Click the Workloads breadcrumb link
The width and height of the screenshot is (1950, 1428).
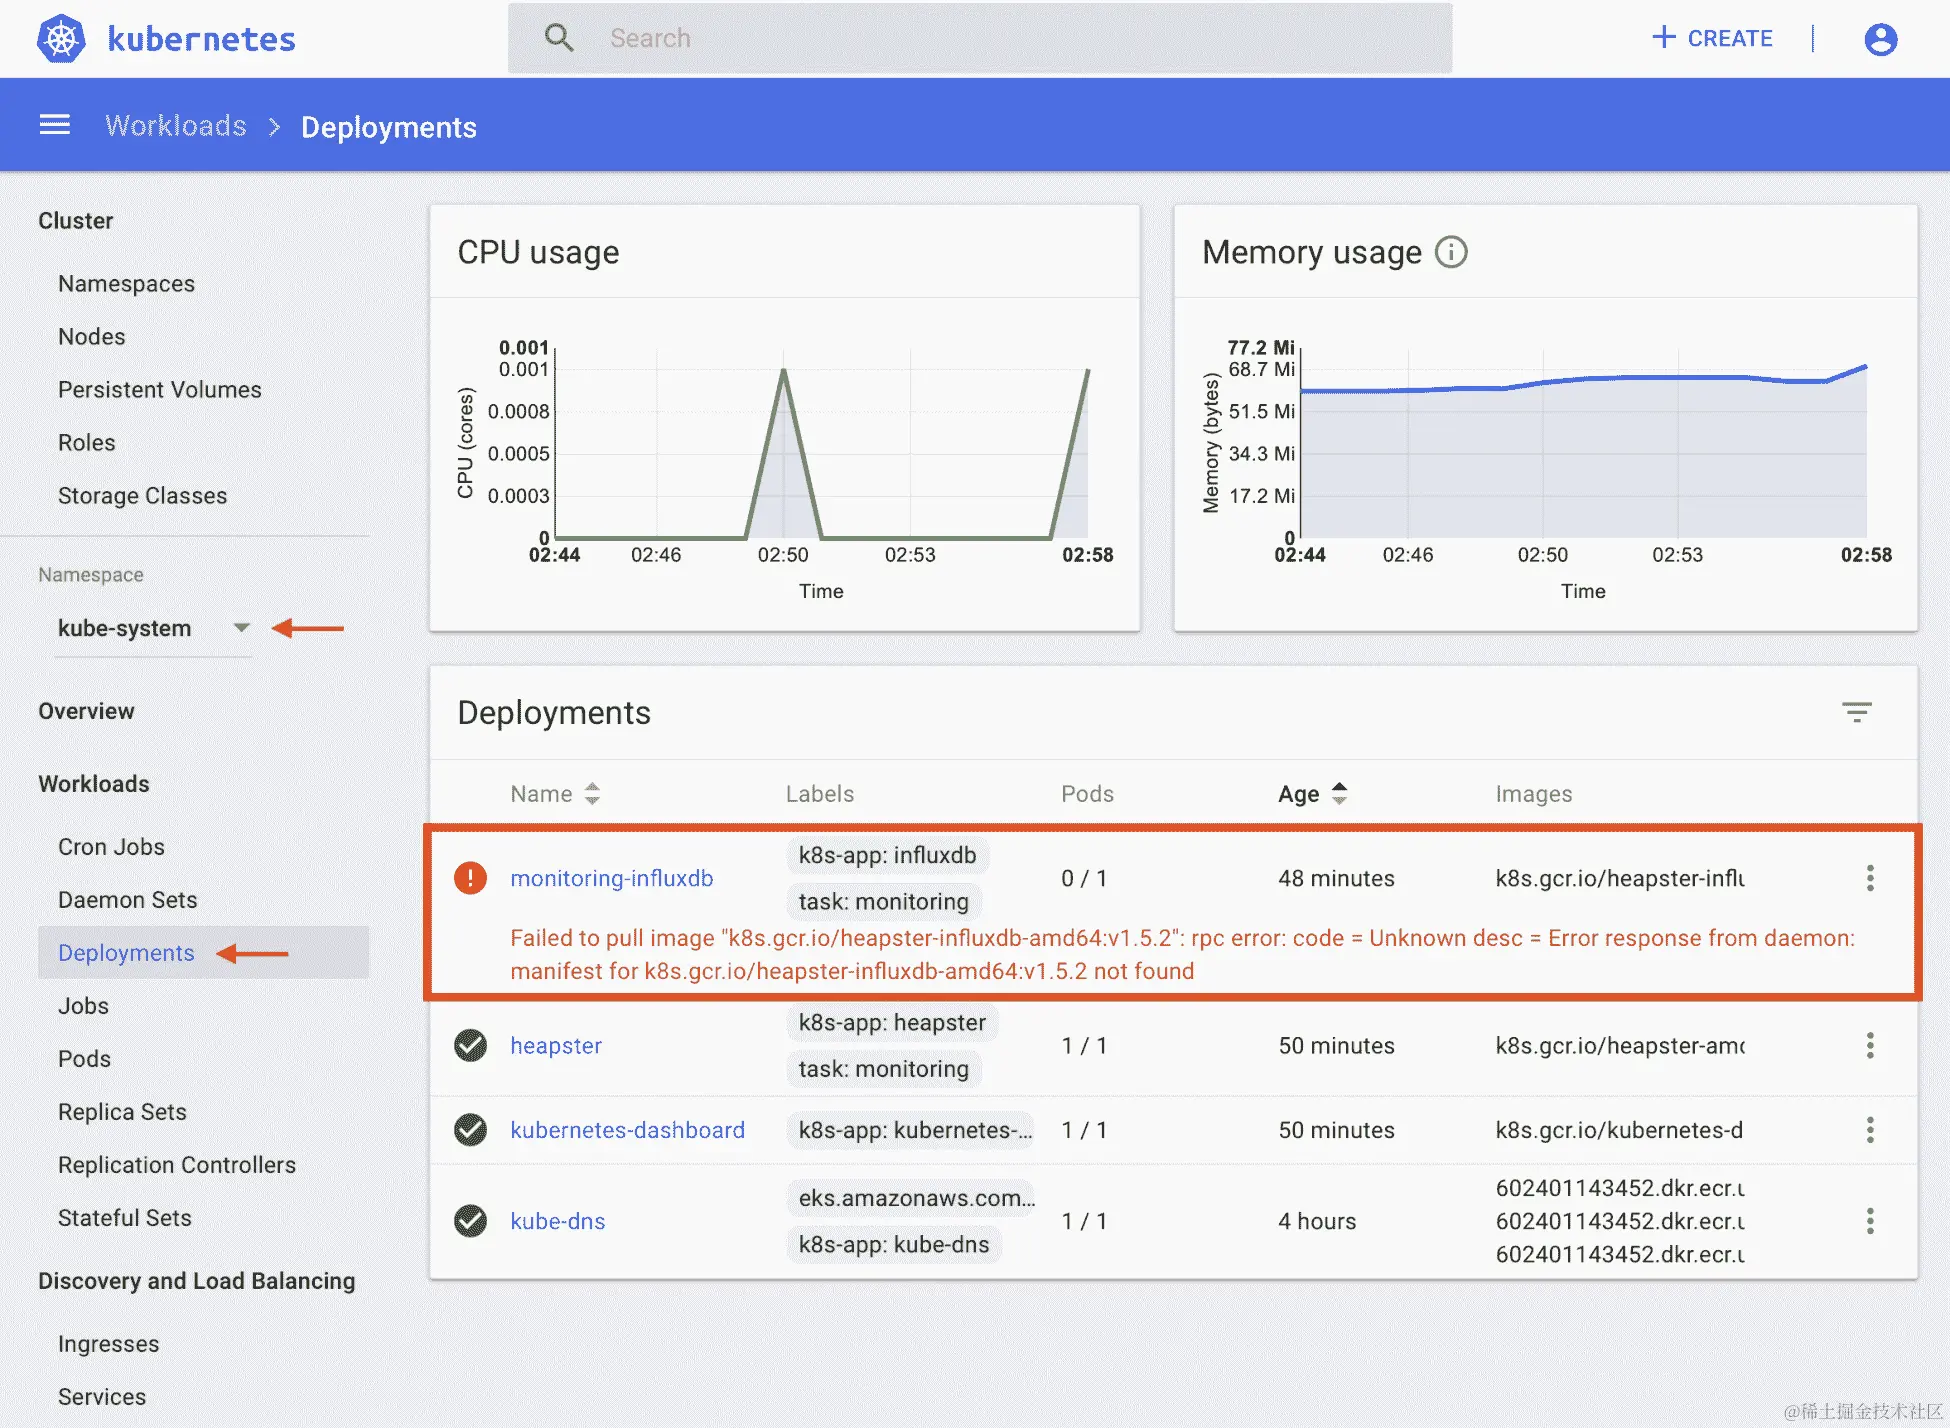pyautogui.click(x=176, y=126)
